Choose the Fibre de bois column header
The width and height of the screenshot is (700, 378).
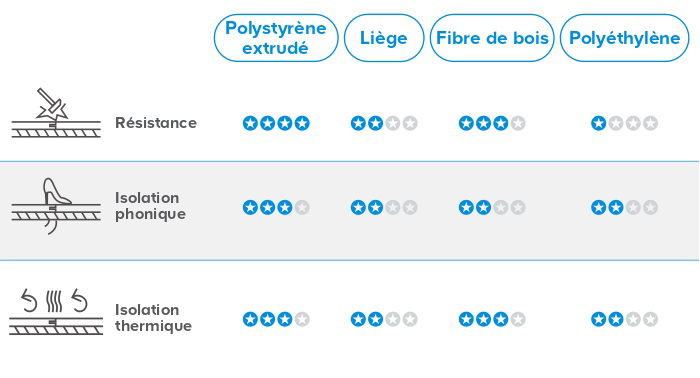click(x=492, y=38)
